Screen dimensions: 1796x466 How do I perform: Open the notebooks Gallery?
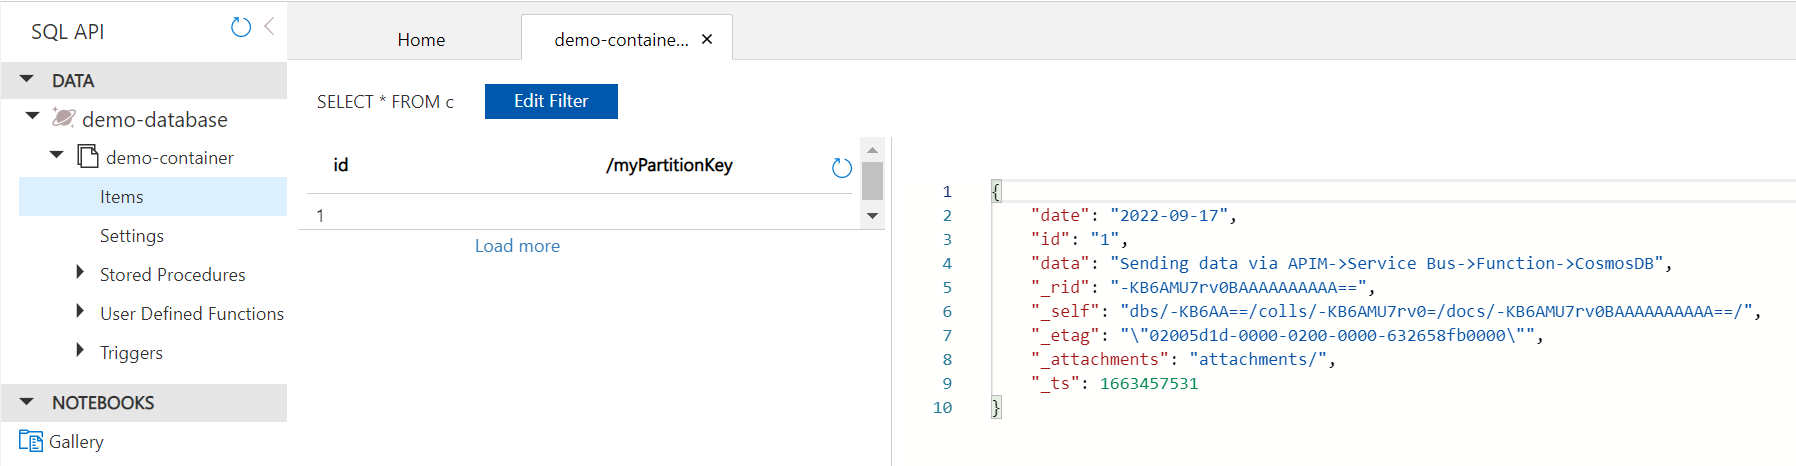[x=76, y=442]
